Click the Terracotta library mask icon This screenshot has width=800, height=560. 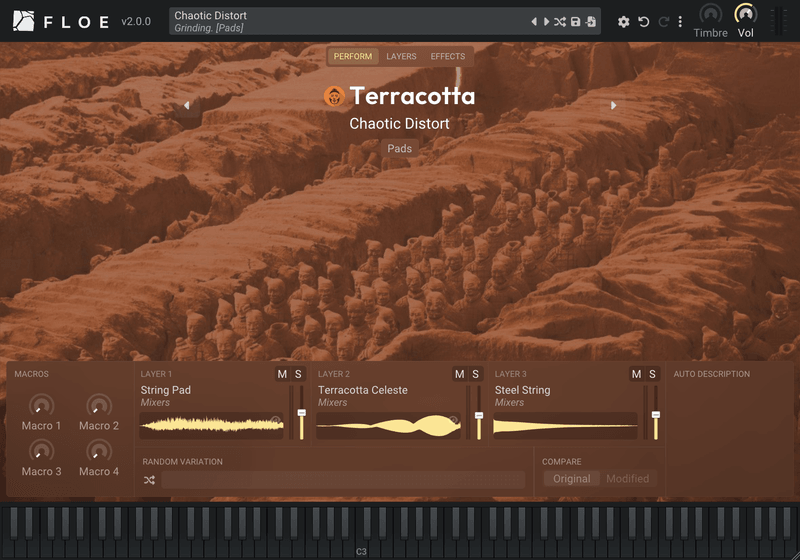334,96
